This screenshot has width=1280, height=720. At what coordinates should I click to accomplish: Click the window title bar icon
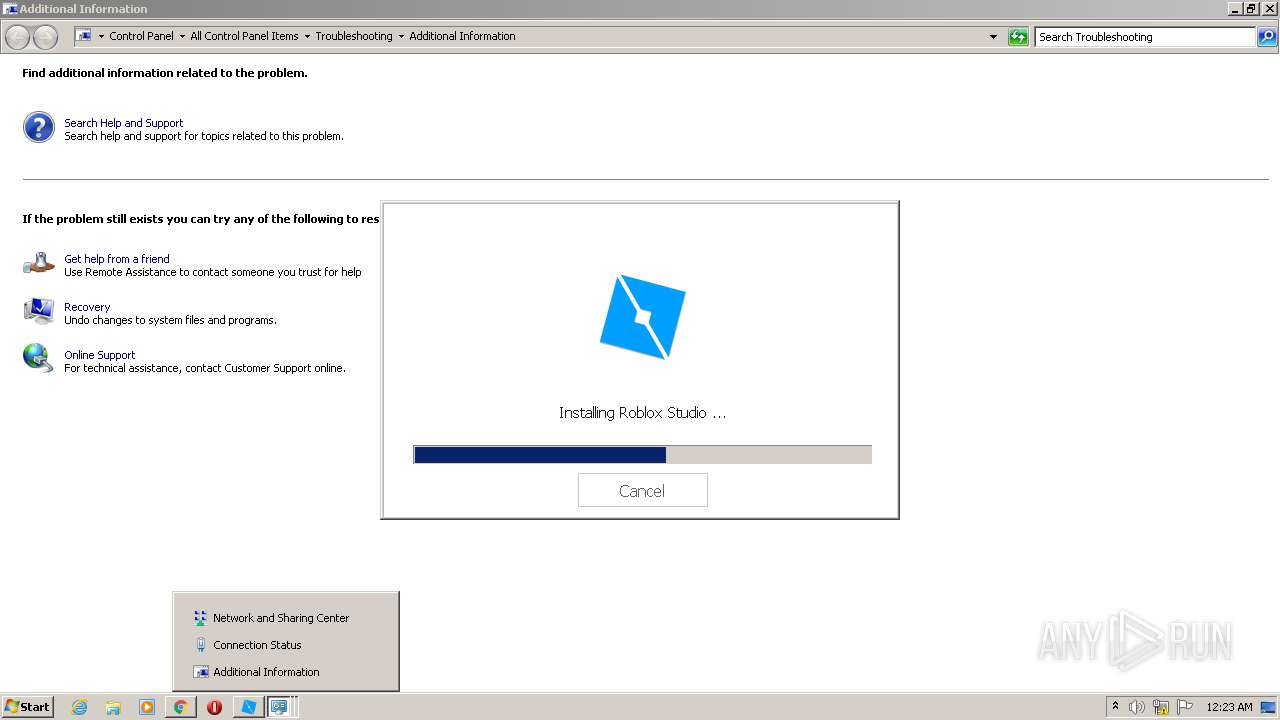tap(10, 8)
